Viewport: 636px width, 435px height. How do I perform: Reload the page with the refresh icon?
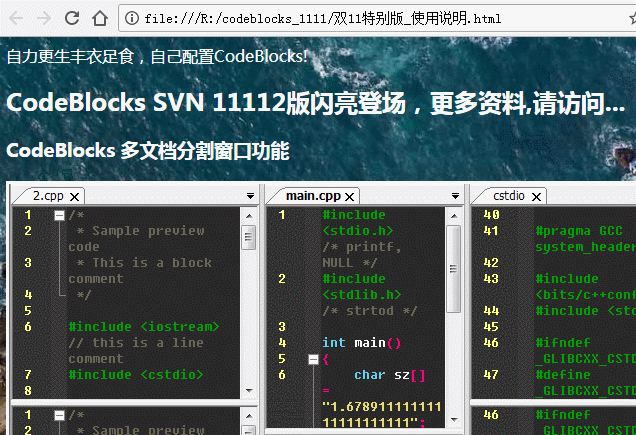(x=72, y=18)
